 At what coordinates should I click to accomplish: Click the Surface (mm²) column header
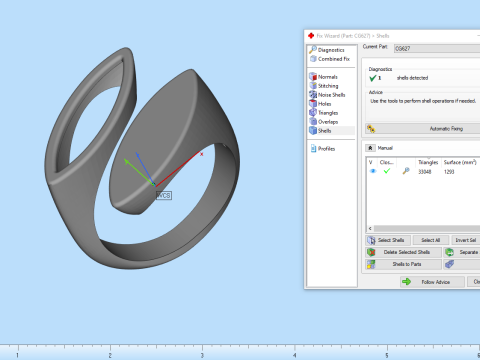pos(460,162)
